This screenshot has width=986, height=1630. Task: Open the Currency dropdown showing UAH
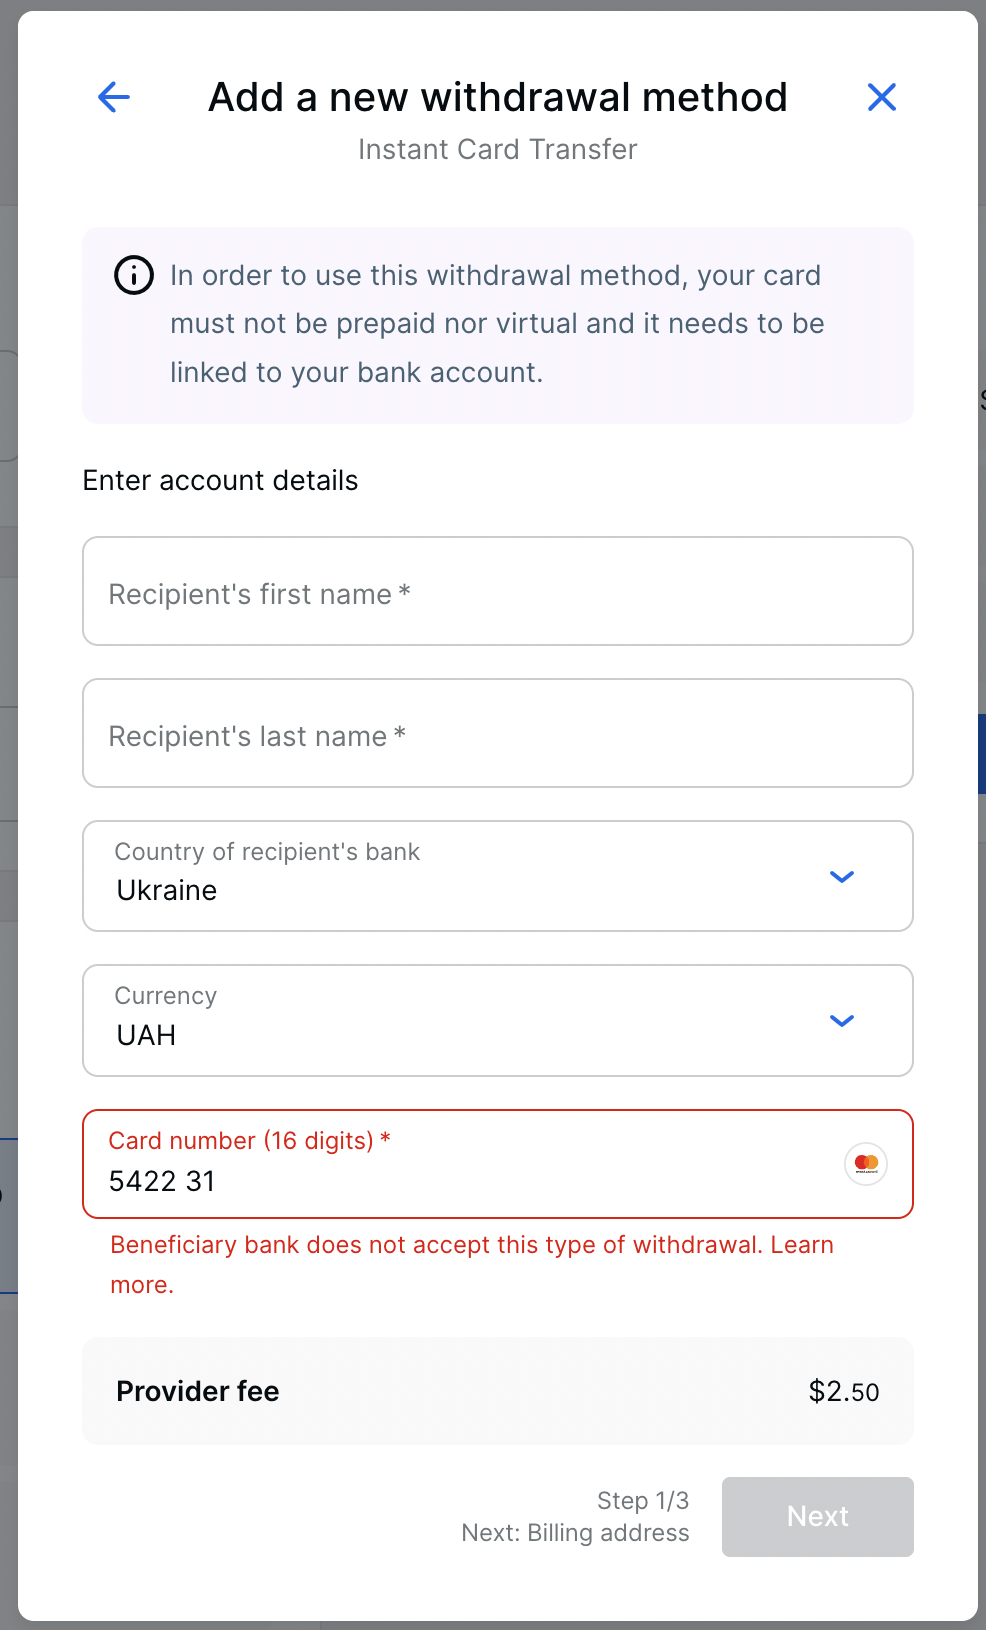click(498, 1020)
